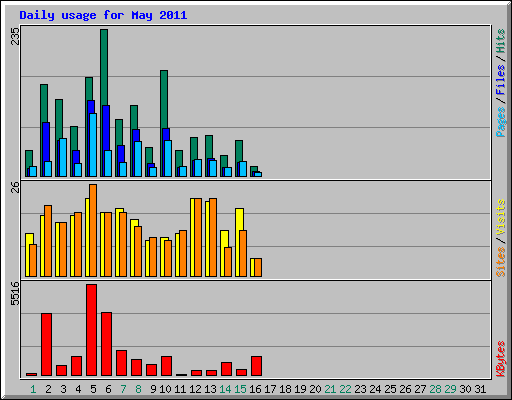
Task: Click day 14 on the date axis
Action: pos(225,389)
